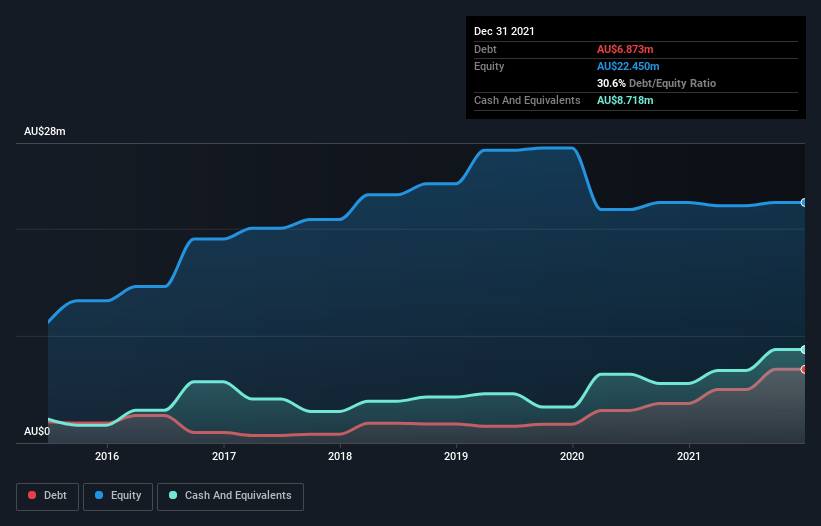The image size is (821, 526).
Task: Select the 2018 x-axis label
Action: pyautogui.click(x=340, y=456)
